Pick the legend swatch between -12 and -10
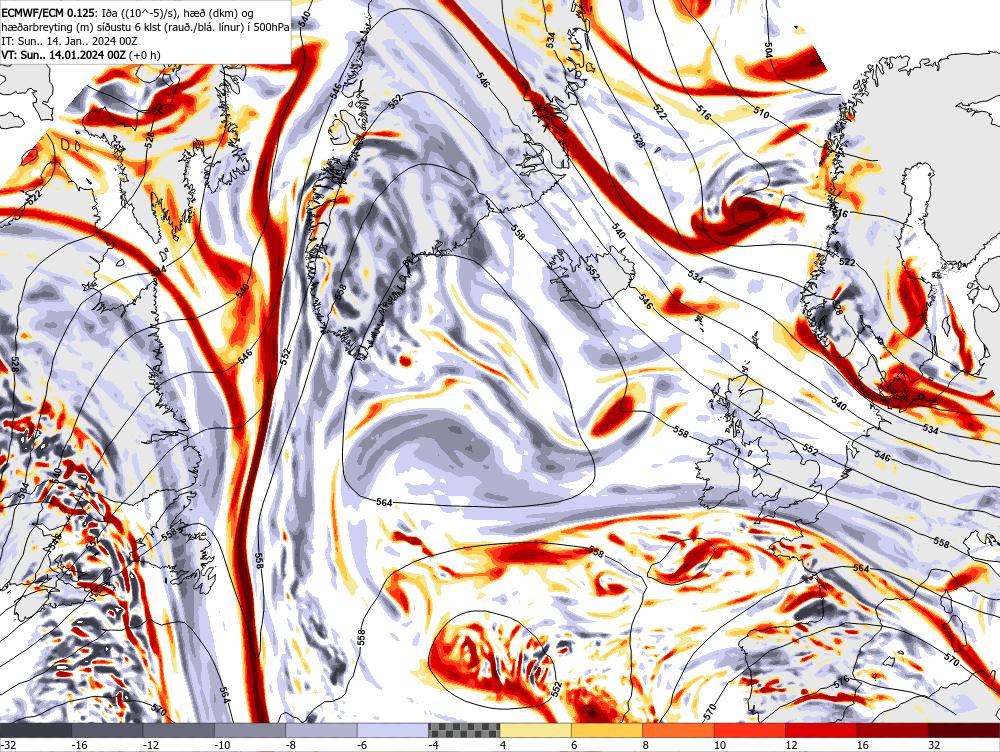The height and width of the screenshot is (752, 1000). pos(179,731)
